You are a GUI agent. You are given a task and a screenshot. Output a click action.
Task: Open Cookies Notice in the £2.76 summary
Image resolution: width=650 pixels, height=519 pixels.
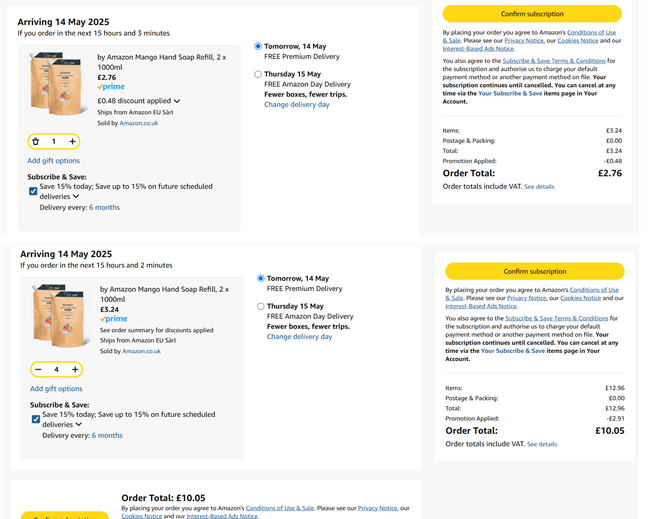578,41
